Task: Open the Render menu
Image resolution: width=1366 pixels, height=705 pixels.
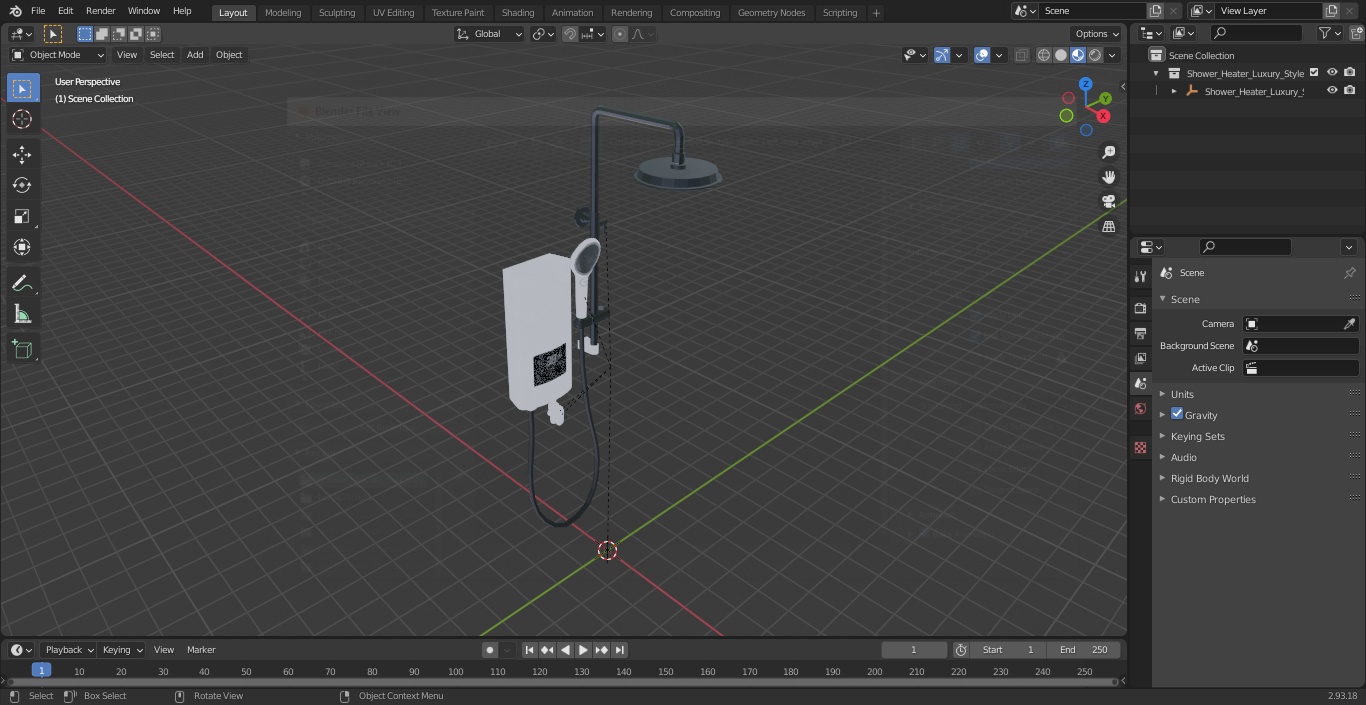Action: [100, 11]
